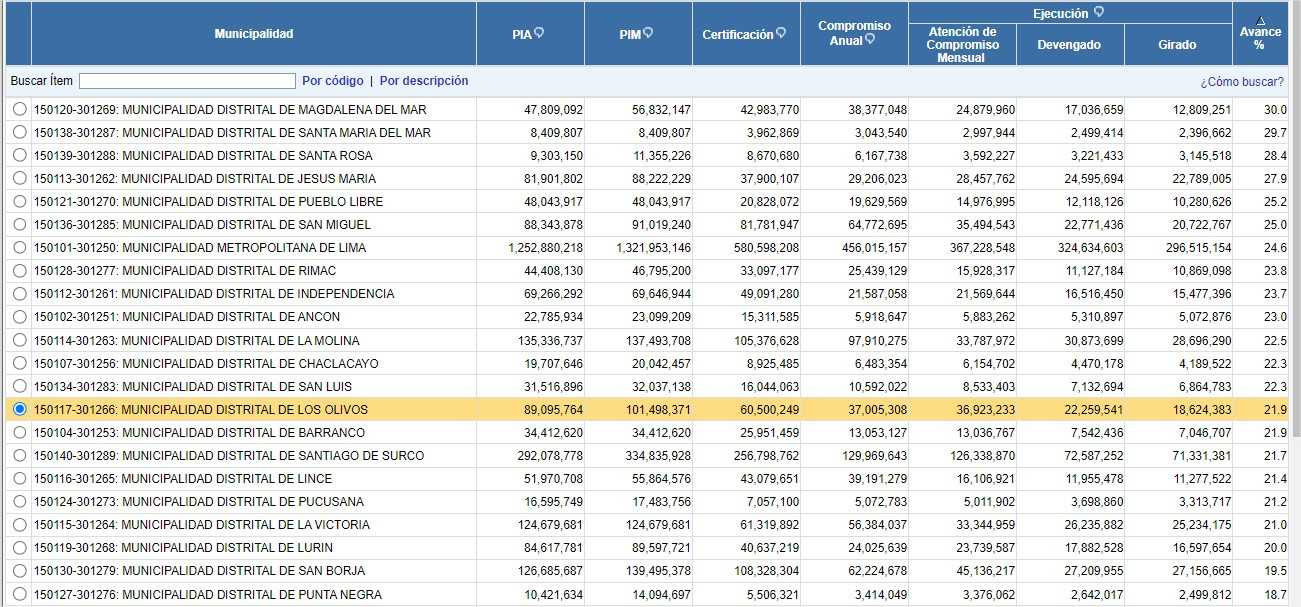
Task: Click the Atención de Compromiso Mensual header
Action: pos(962,45)
